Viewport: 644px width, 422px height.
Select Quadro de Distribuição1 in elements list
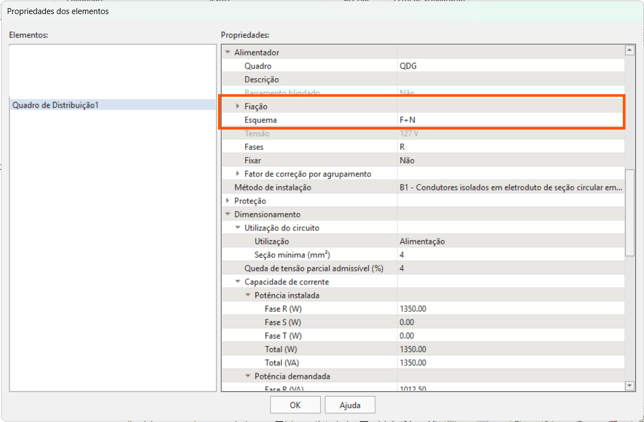[x=56, y=105]
